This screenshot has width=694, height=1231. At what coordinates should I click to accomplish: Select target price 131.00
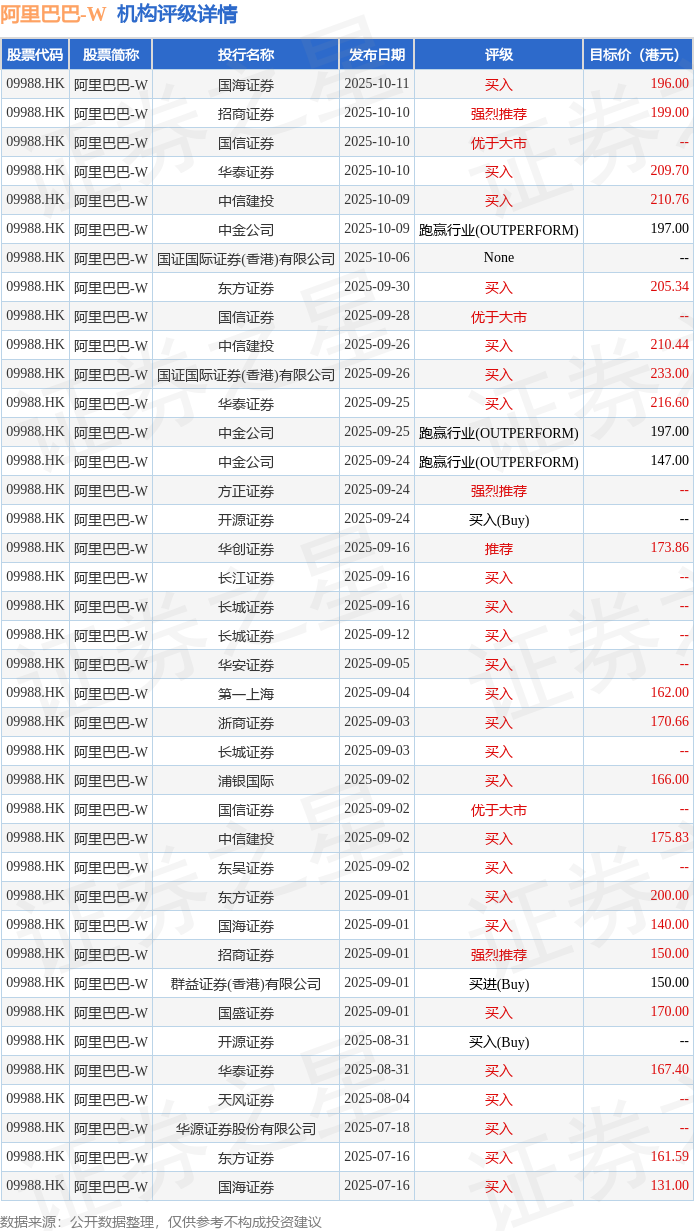[x=669, y=1186]
